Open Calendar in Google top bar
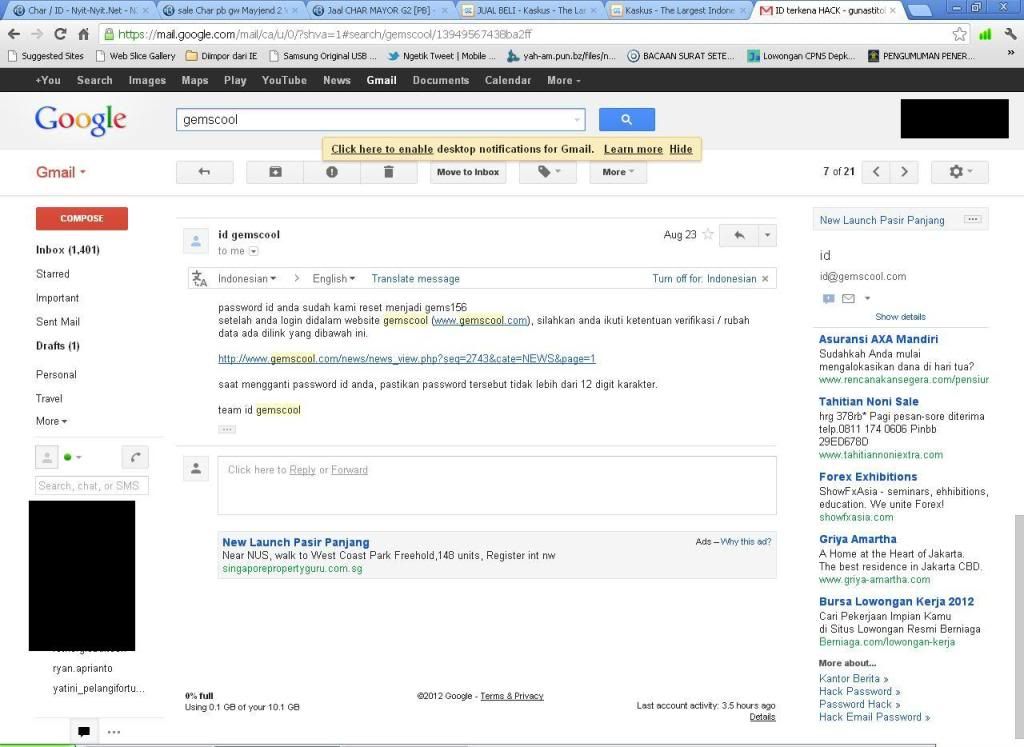1024x747 pixels. click(x=507, y=80)
